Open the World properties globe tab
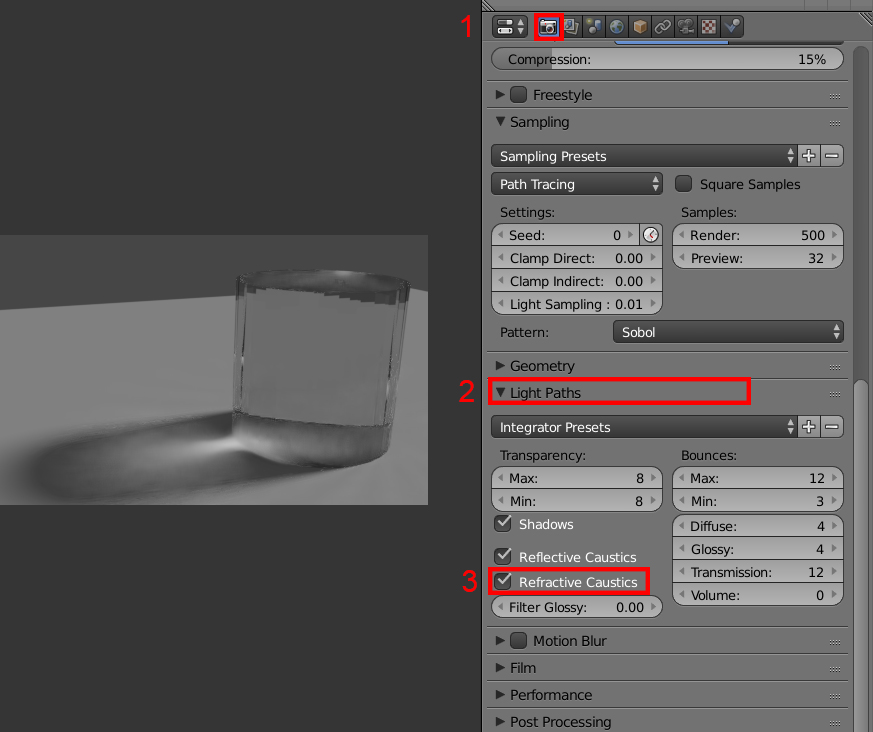 pyautogui.click(x=617, y=26)
